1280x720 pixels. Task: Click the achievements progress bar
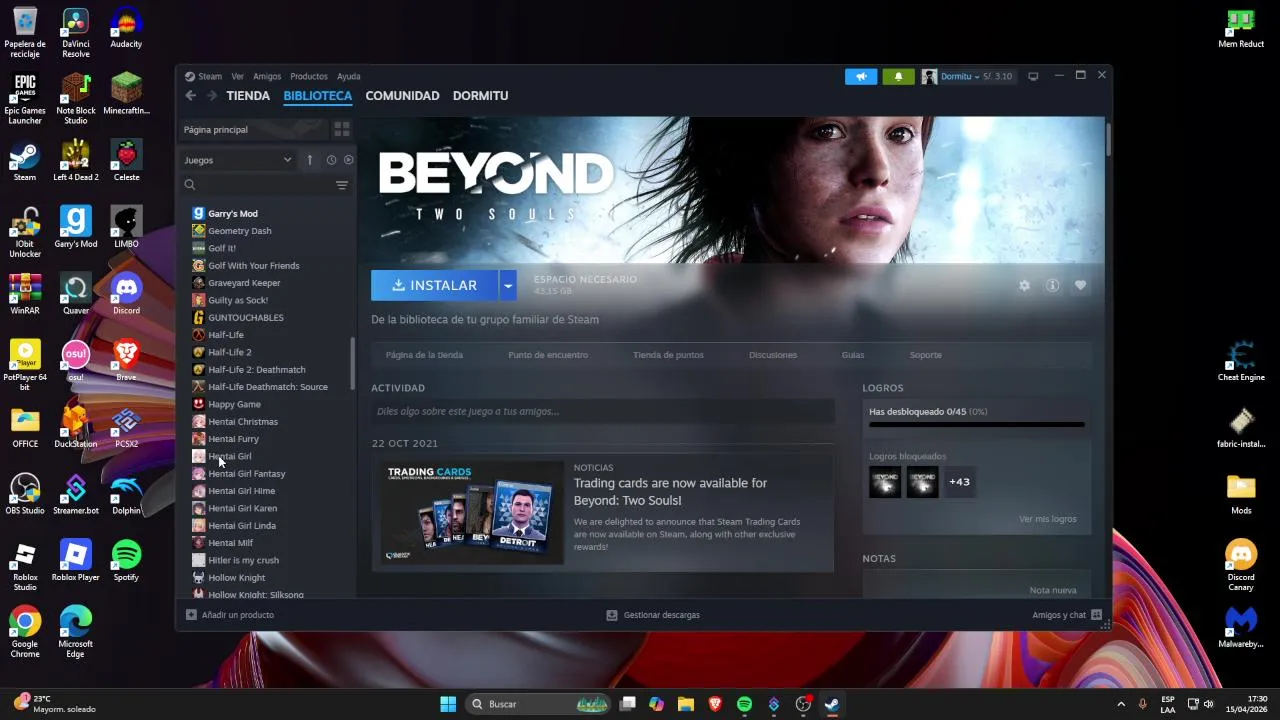(976, 425)
